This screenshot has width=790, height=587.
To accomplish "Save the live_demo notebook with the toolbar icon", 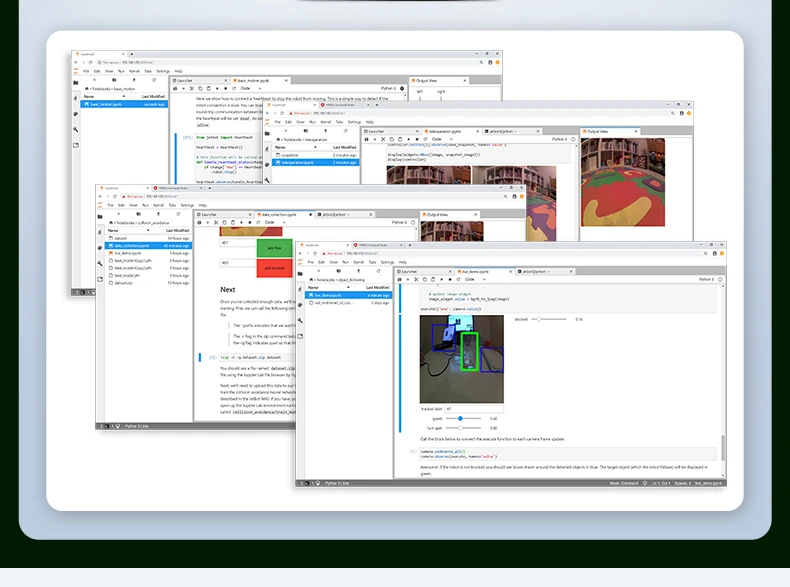I will pos(402,279).
